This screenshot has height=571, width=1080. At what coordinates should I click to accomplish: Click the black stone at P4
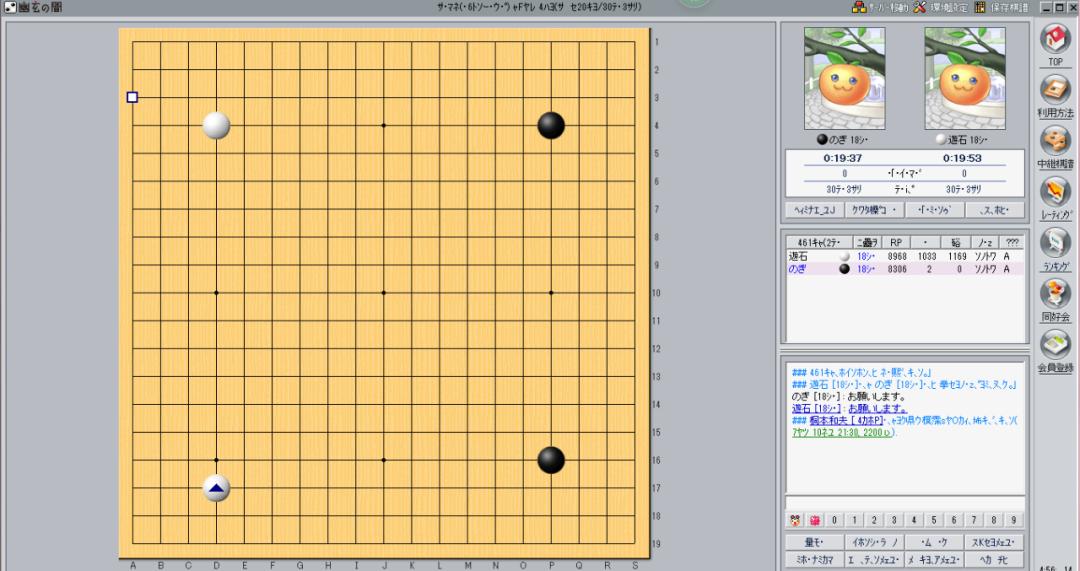click(551, 125)
